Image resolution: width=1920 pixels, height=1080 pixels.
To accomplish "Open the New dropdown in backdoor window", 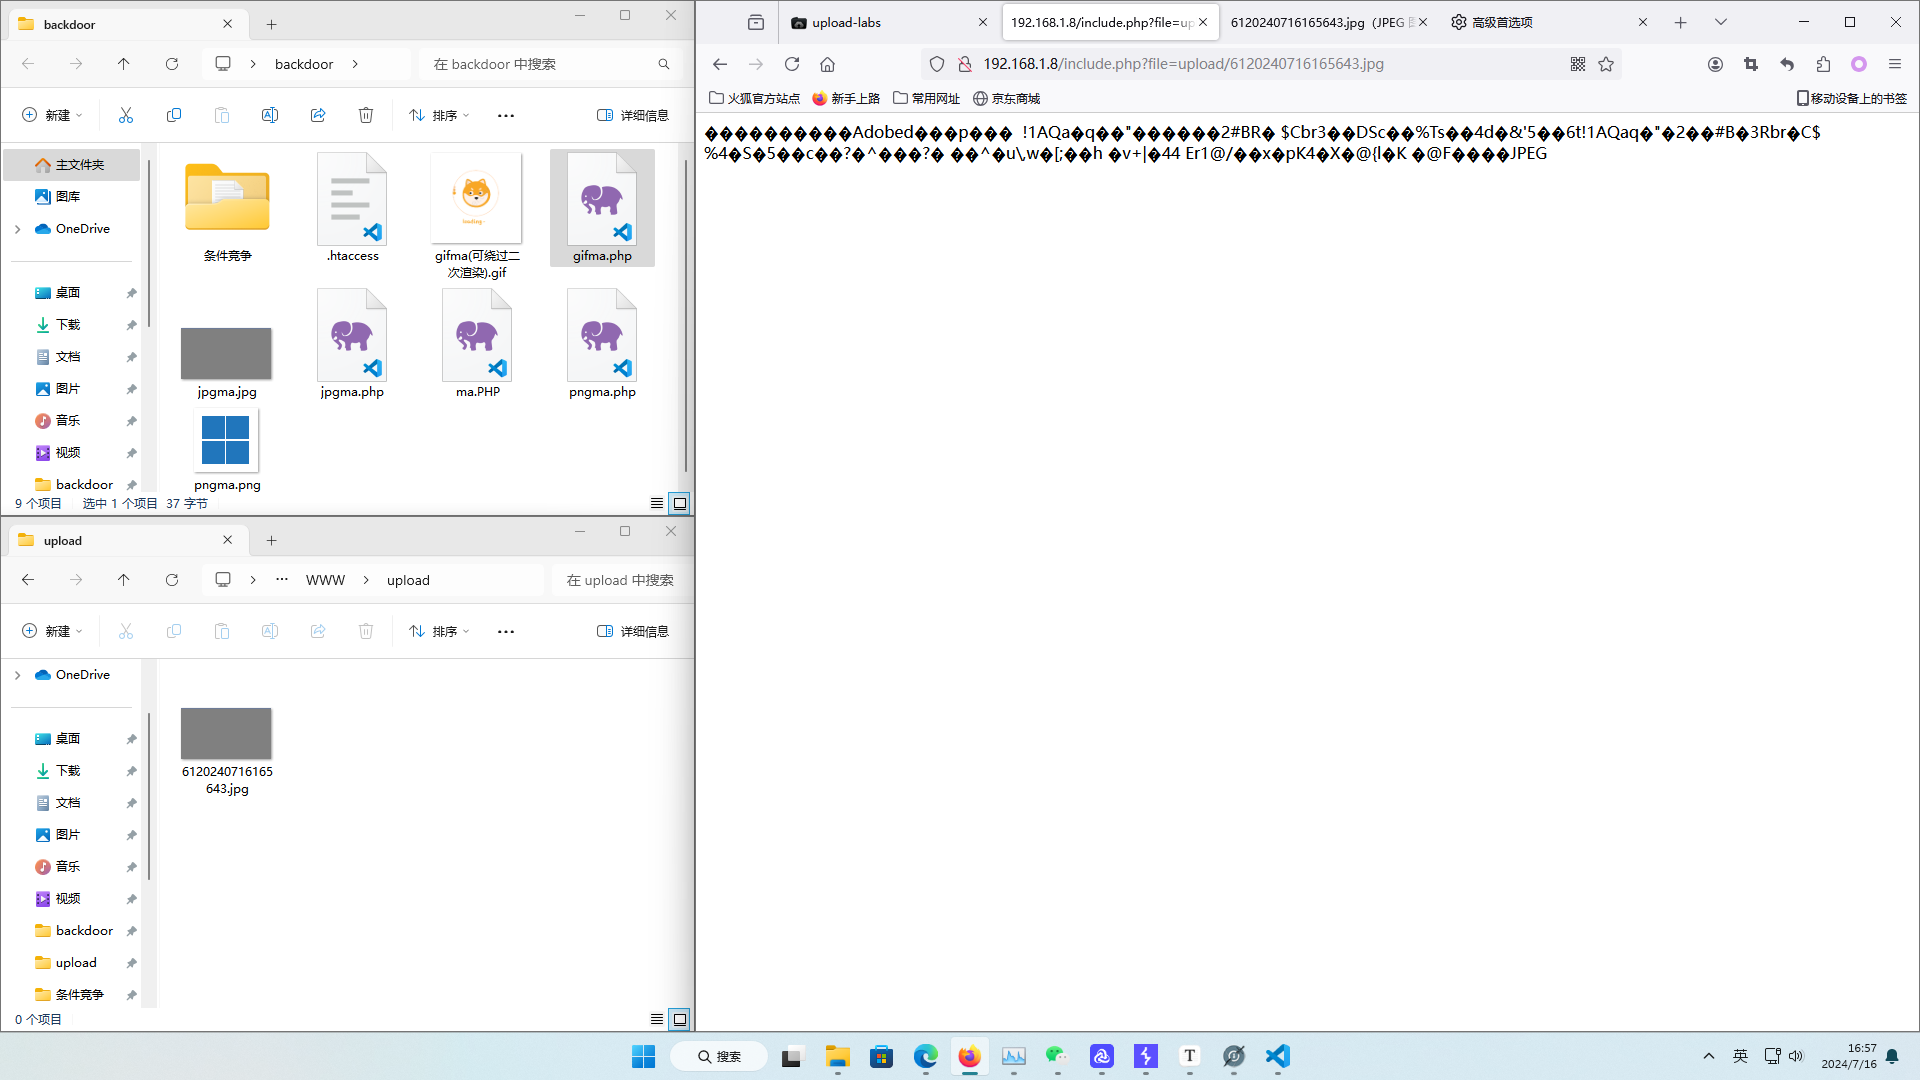I will tap(52, 115).
